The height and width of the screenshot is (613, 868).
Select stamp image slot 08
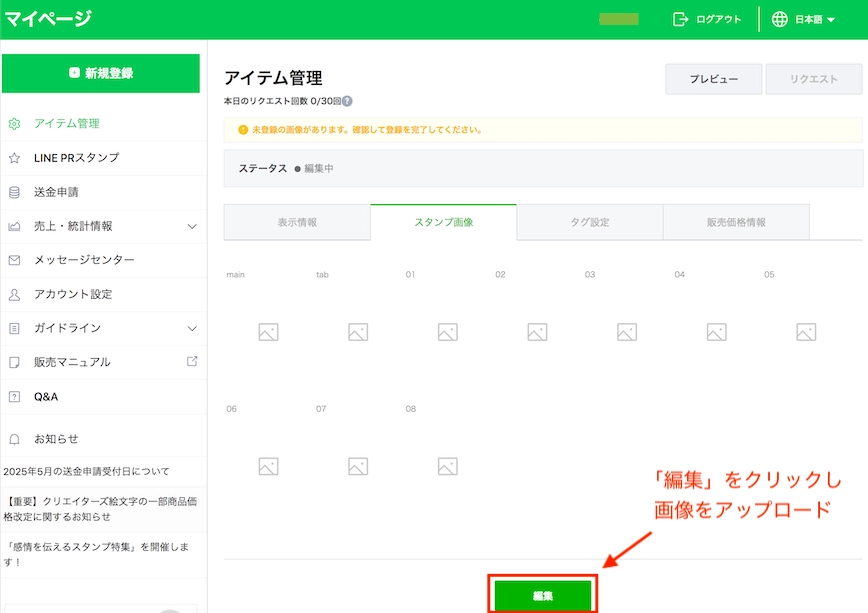(x=447, y=466)
